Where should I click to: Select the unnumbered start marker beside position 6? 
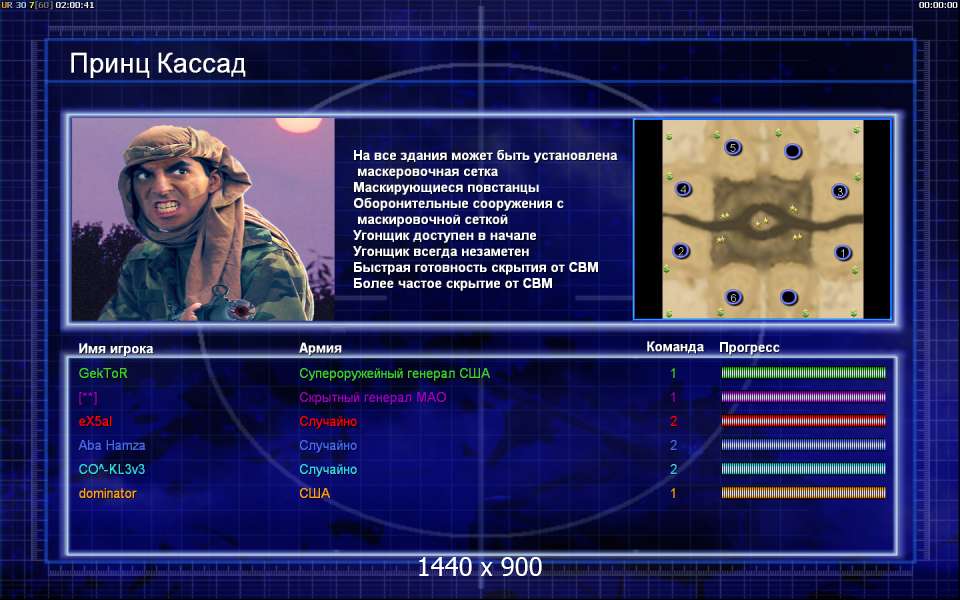tap(789, 298)
